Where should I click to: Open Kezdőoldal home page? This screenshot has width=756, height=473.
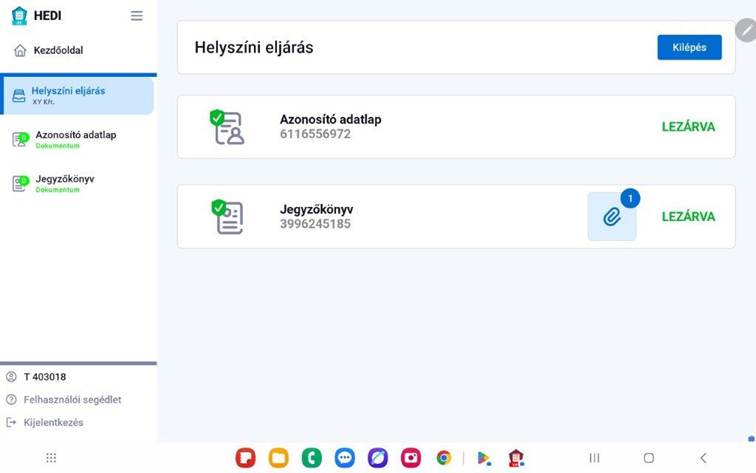click(58, 50)
